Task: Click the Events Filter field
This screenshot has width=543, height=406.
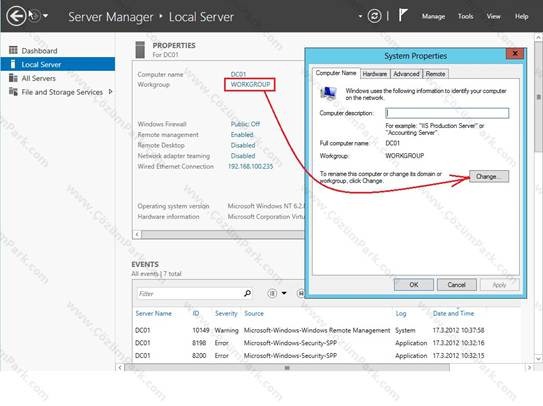Action: coord(189,294)
